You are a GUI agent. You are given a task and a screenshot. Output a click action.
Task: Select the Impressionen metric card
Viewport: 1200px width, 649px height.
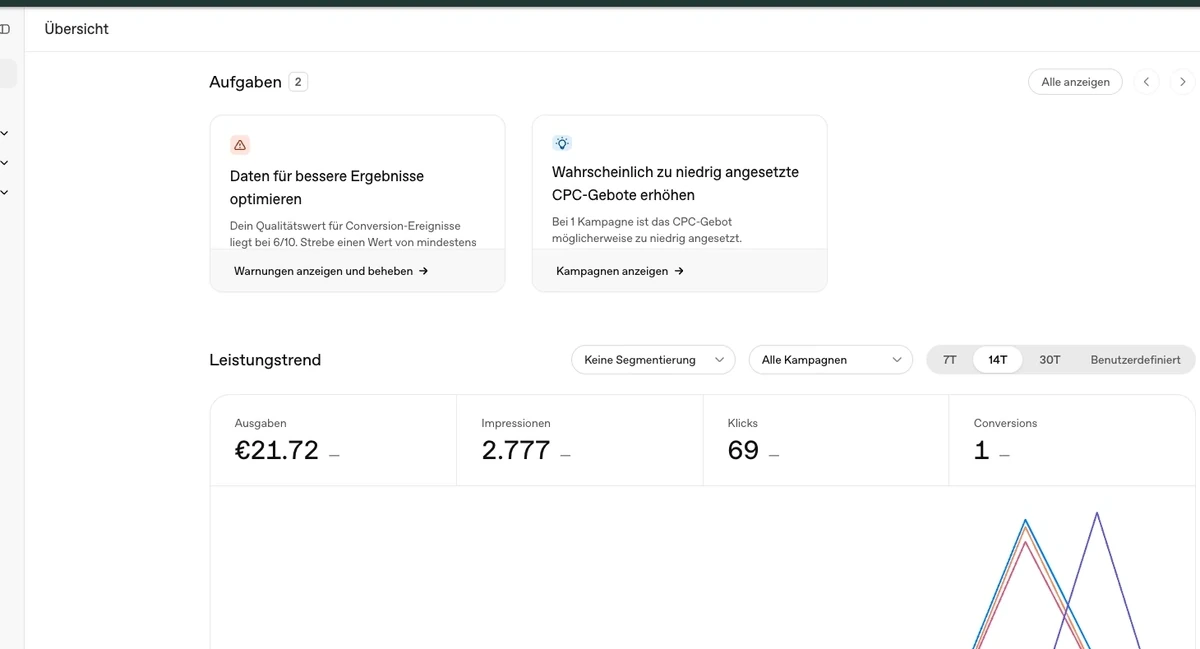pos(580,440)
